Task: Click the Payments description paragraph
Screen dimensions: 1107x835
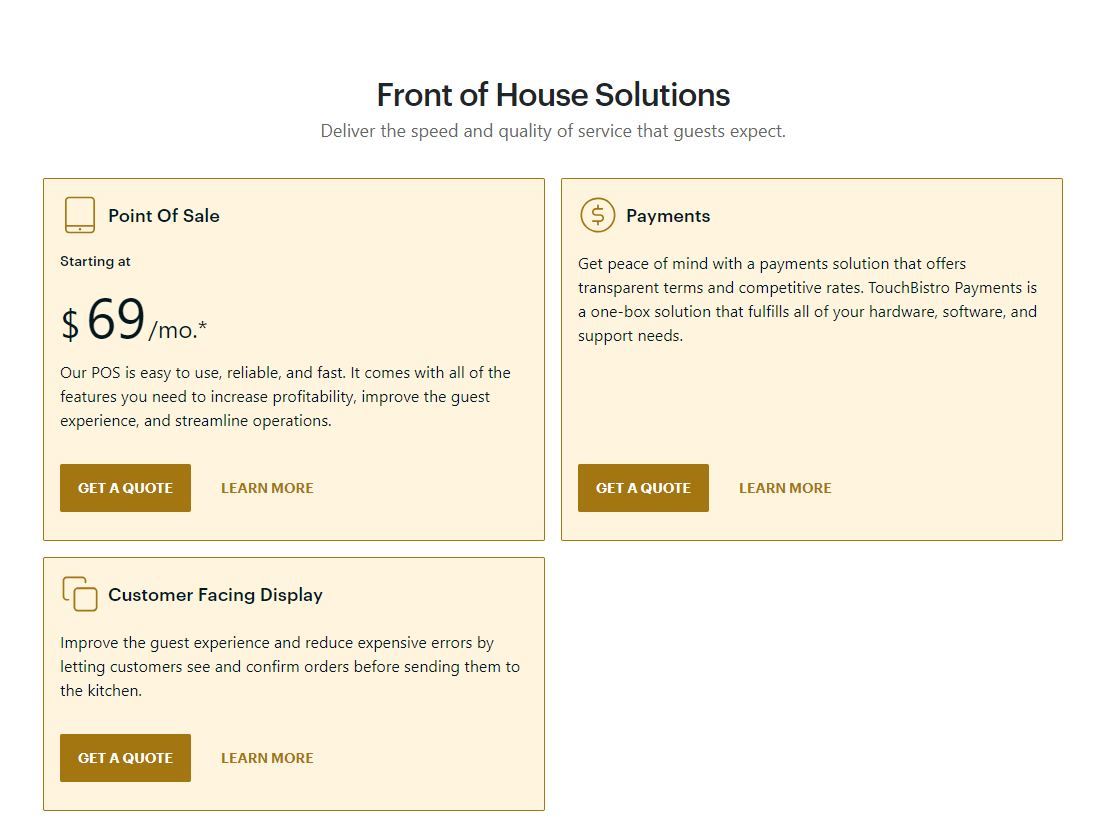Action: (x=808, y=299)
